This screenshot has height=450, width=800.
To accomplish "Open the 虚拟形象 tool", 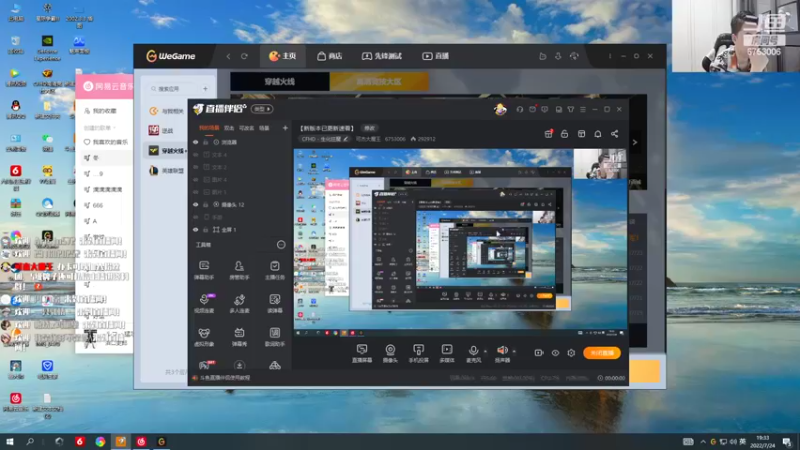I will pos(204,337).
